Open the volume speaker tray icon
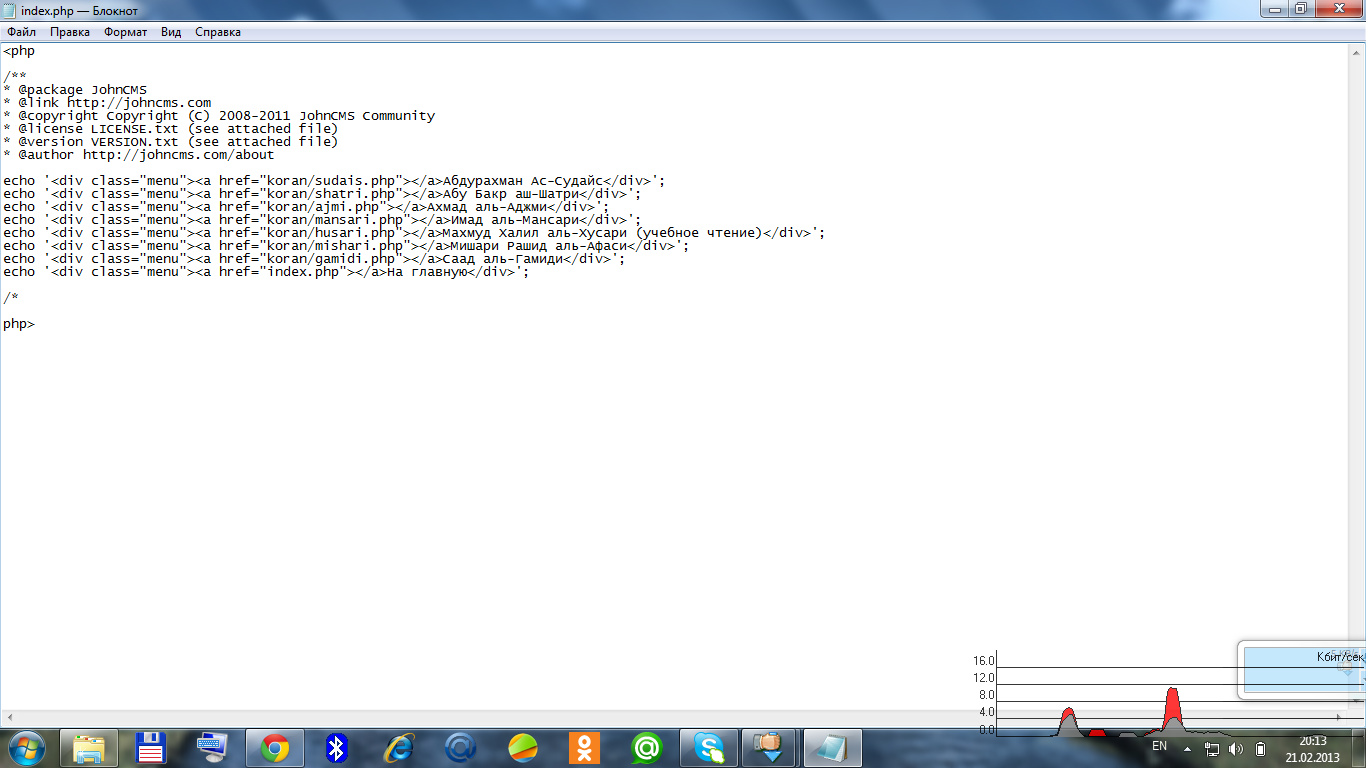This screenshot has width=1366, height=770. [1236, 749]
